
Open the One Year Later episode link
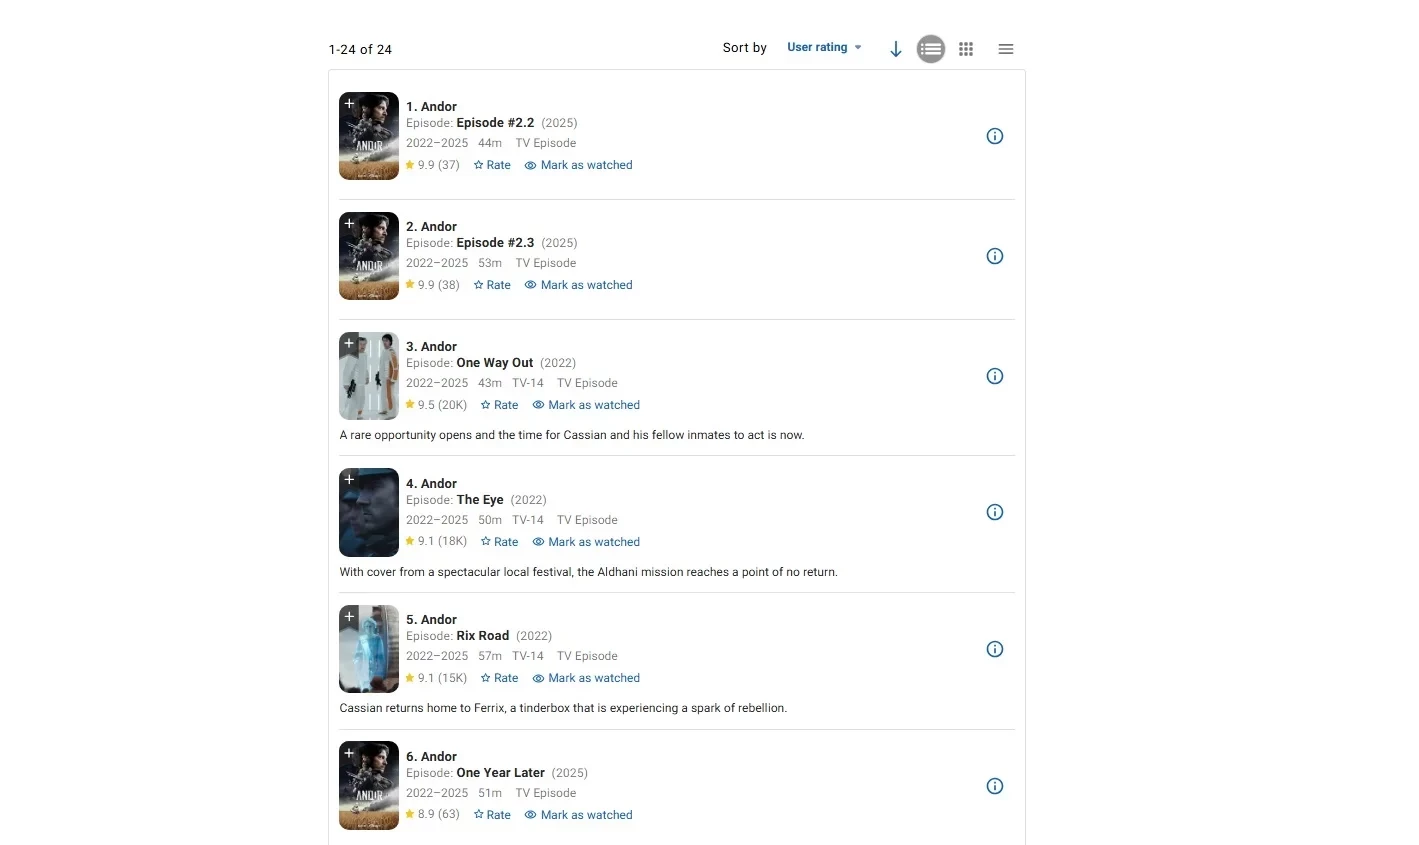tap(500, 773)
